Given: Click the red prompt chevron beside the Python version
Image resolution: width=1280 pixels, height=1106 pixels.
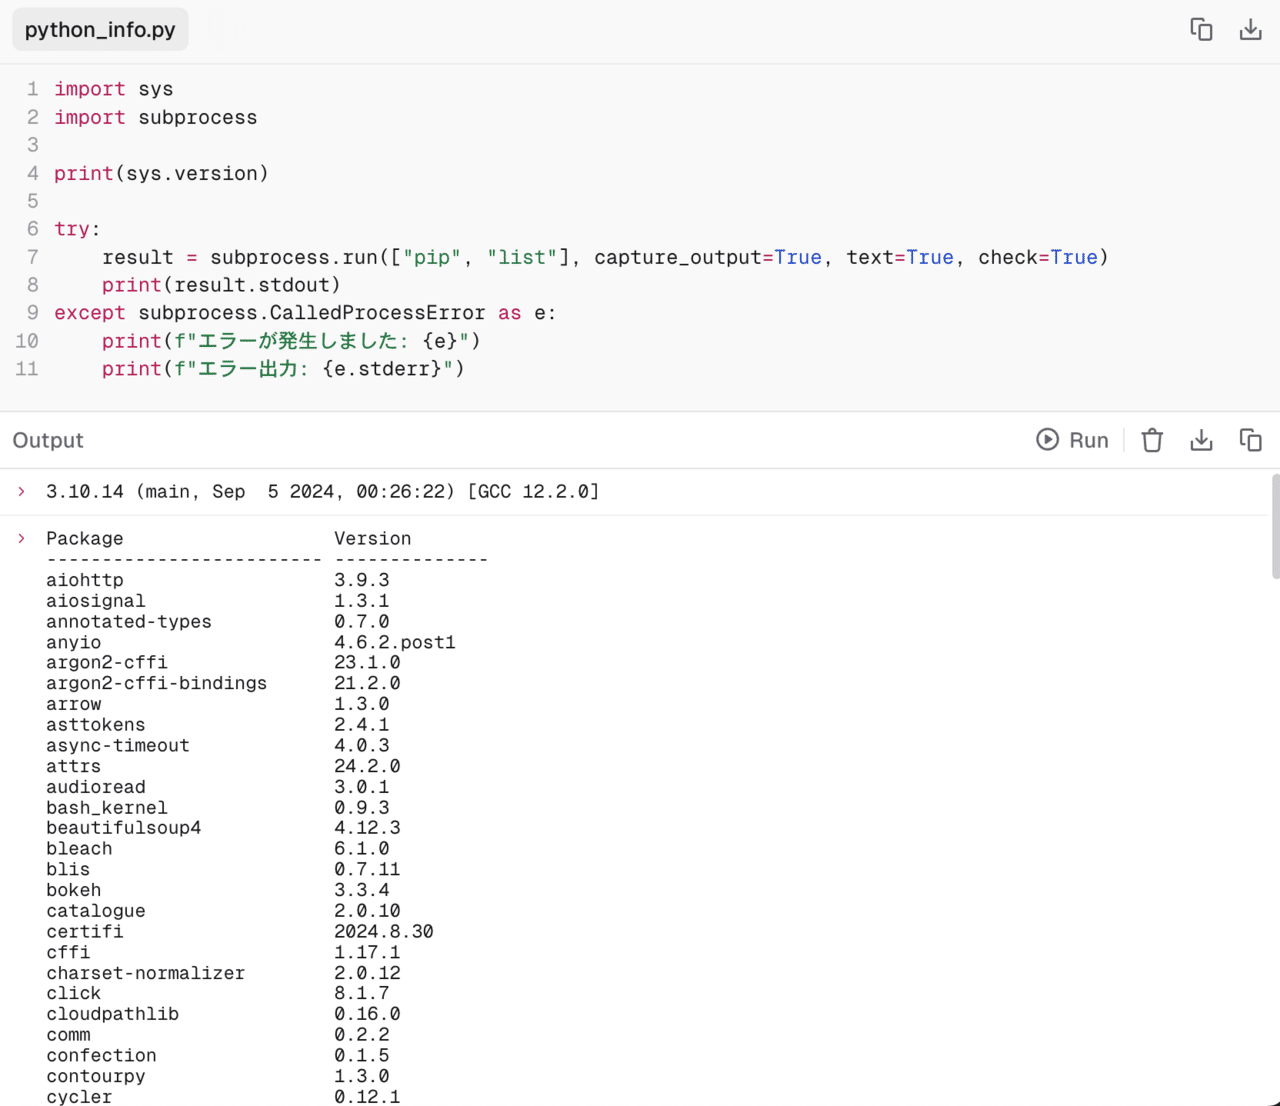Looking at the screenshot, I should 22,491.
